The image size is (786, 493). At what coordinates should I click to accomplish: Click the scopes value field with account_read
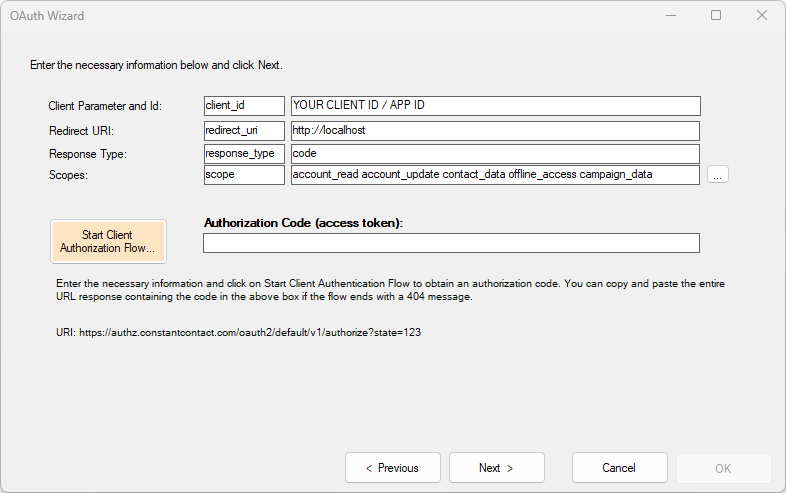[x=494, y=175]
